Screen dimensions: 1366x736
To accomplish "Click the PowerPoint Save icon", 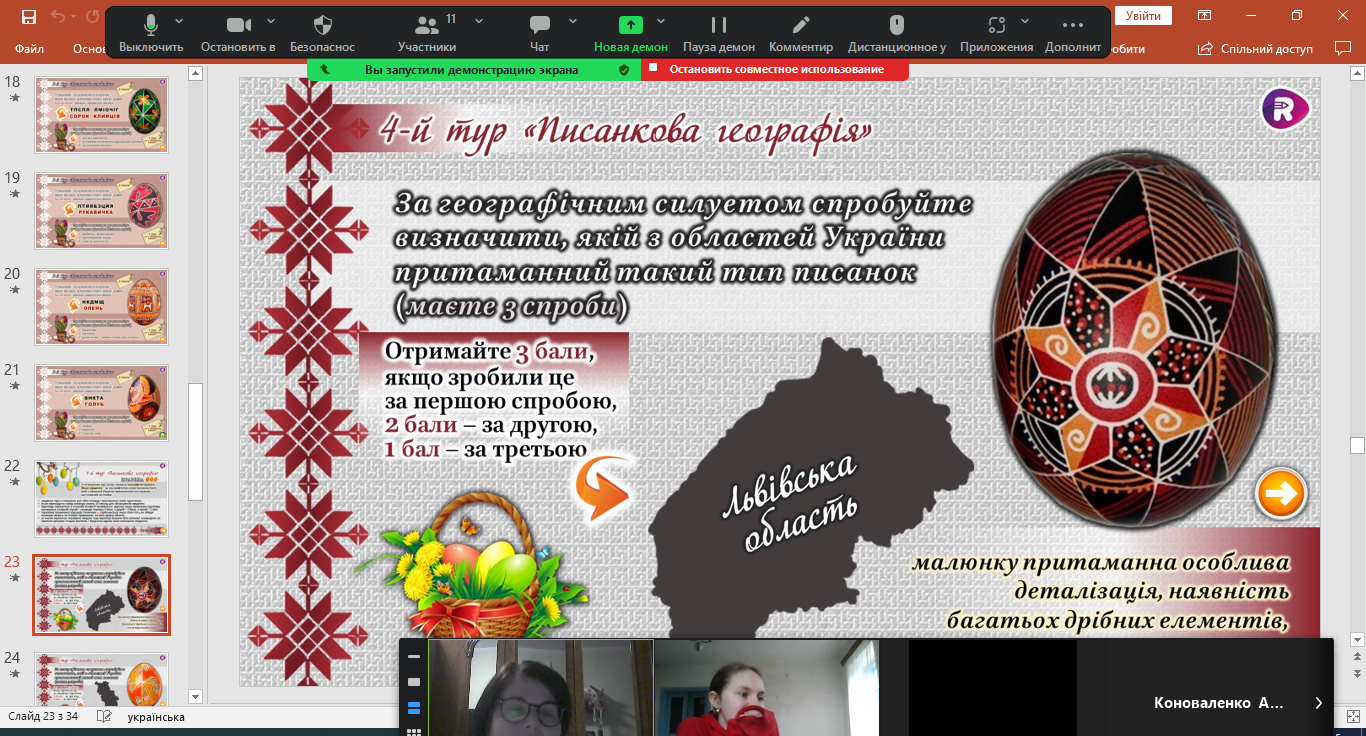I will point(29,16).
